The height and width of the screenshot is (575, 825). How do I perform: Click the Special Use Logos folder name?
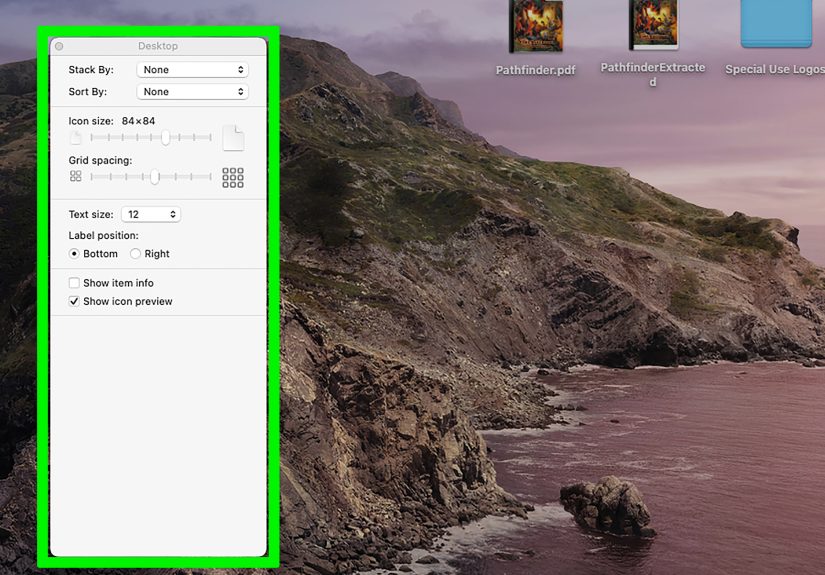click(x=774, y=69)
